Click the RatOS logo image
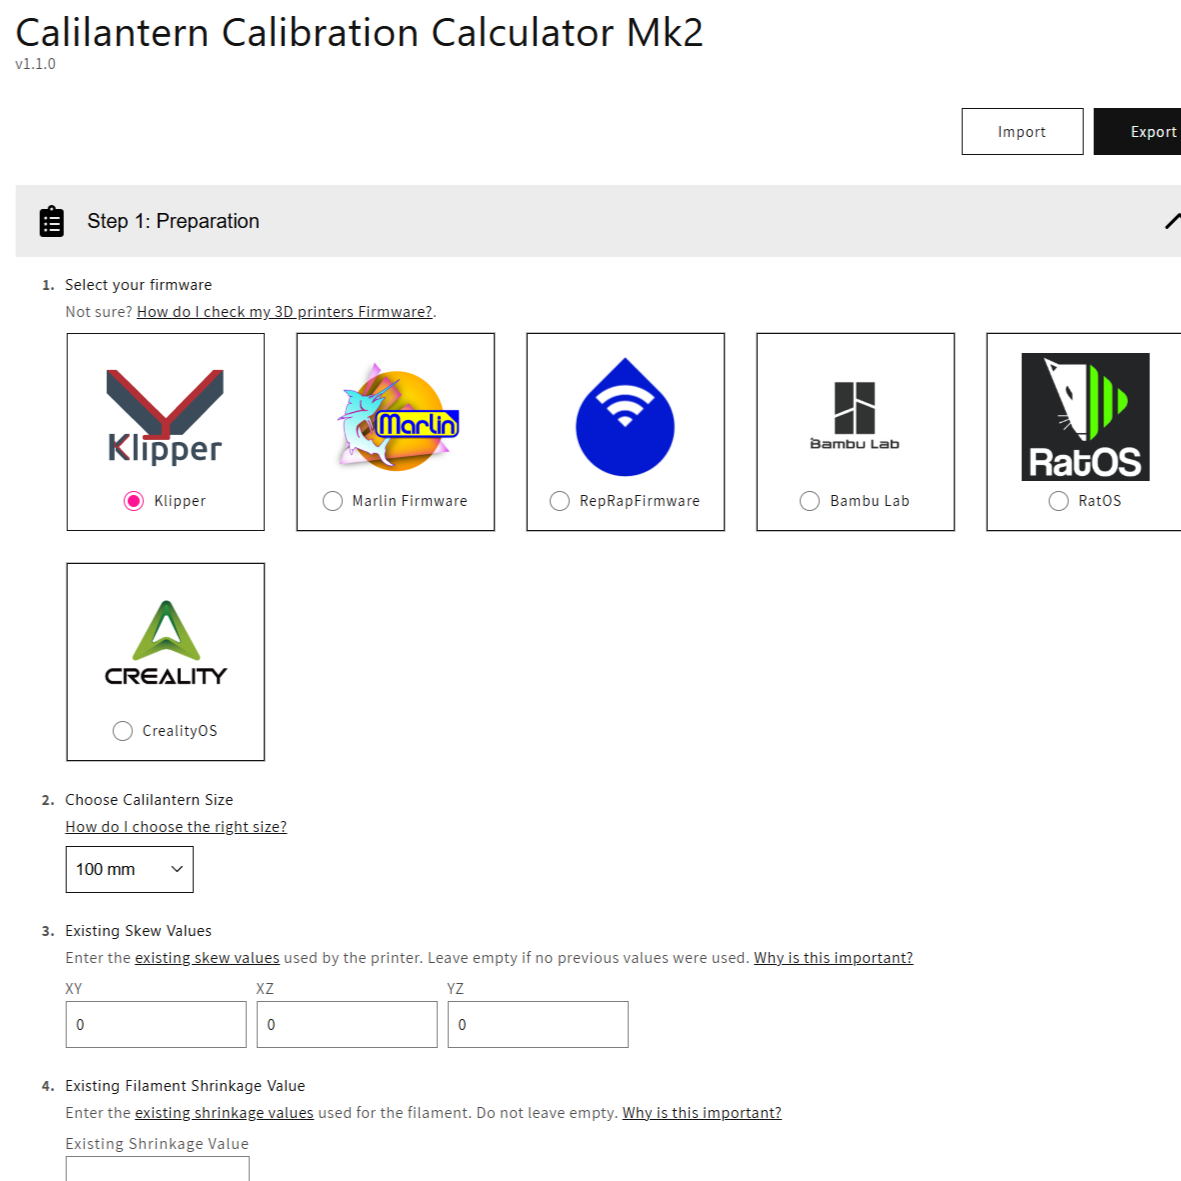This screenshot has height=1181, width=1181. pyautogui.click(x=1085, y=417)
